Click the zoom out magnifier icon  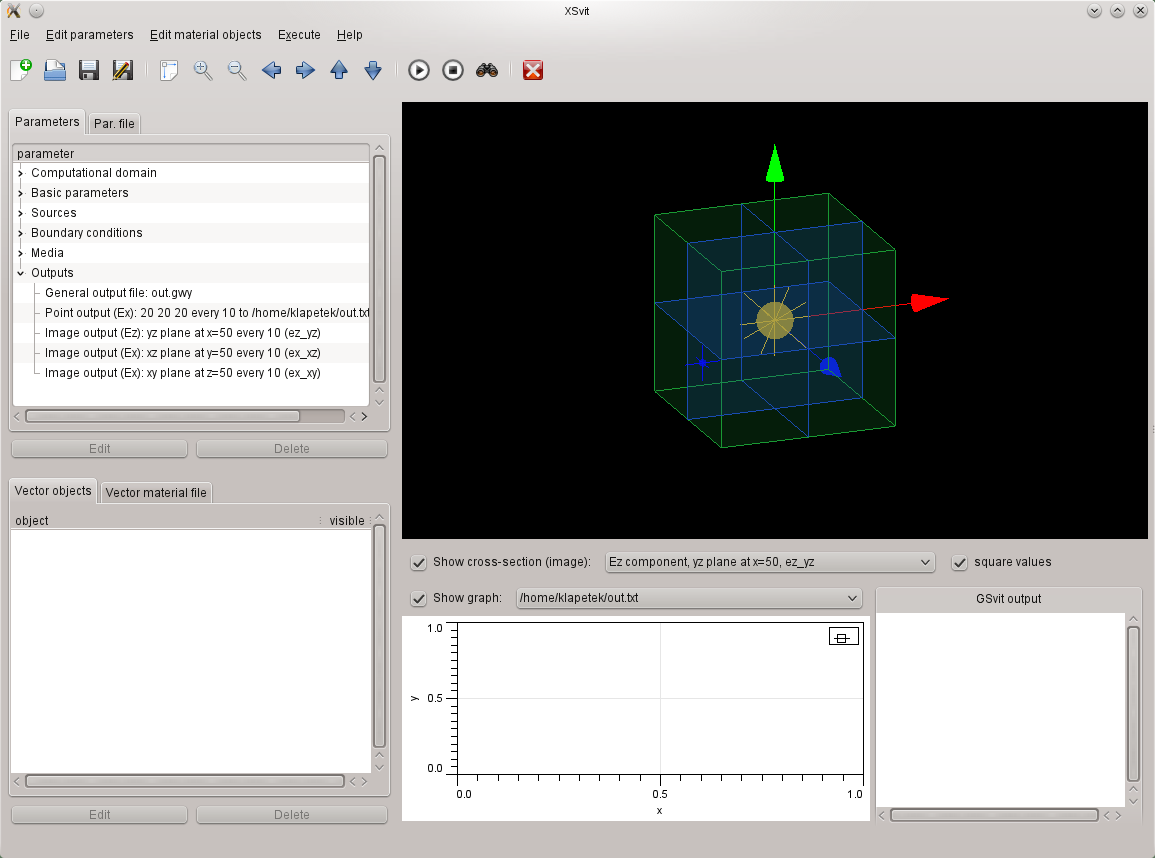[237, 70]
